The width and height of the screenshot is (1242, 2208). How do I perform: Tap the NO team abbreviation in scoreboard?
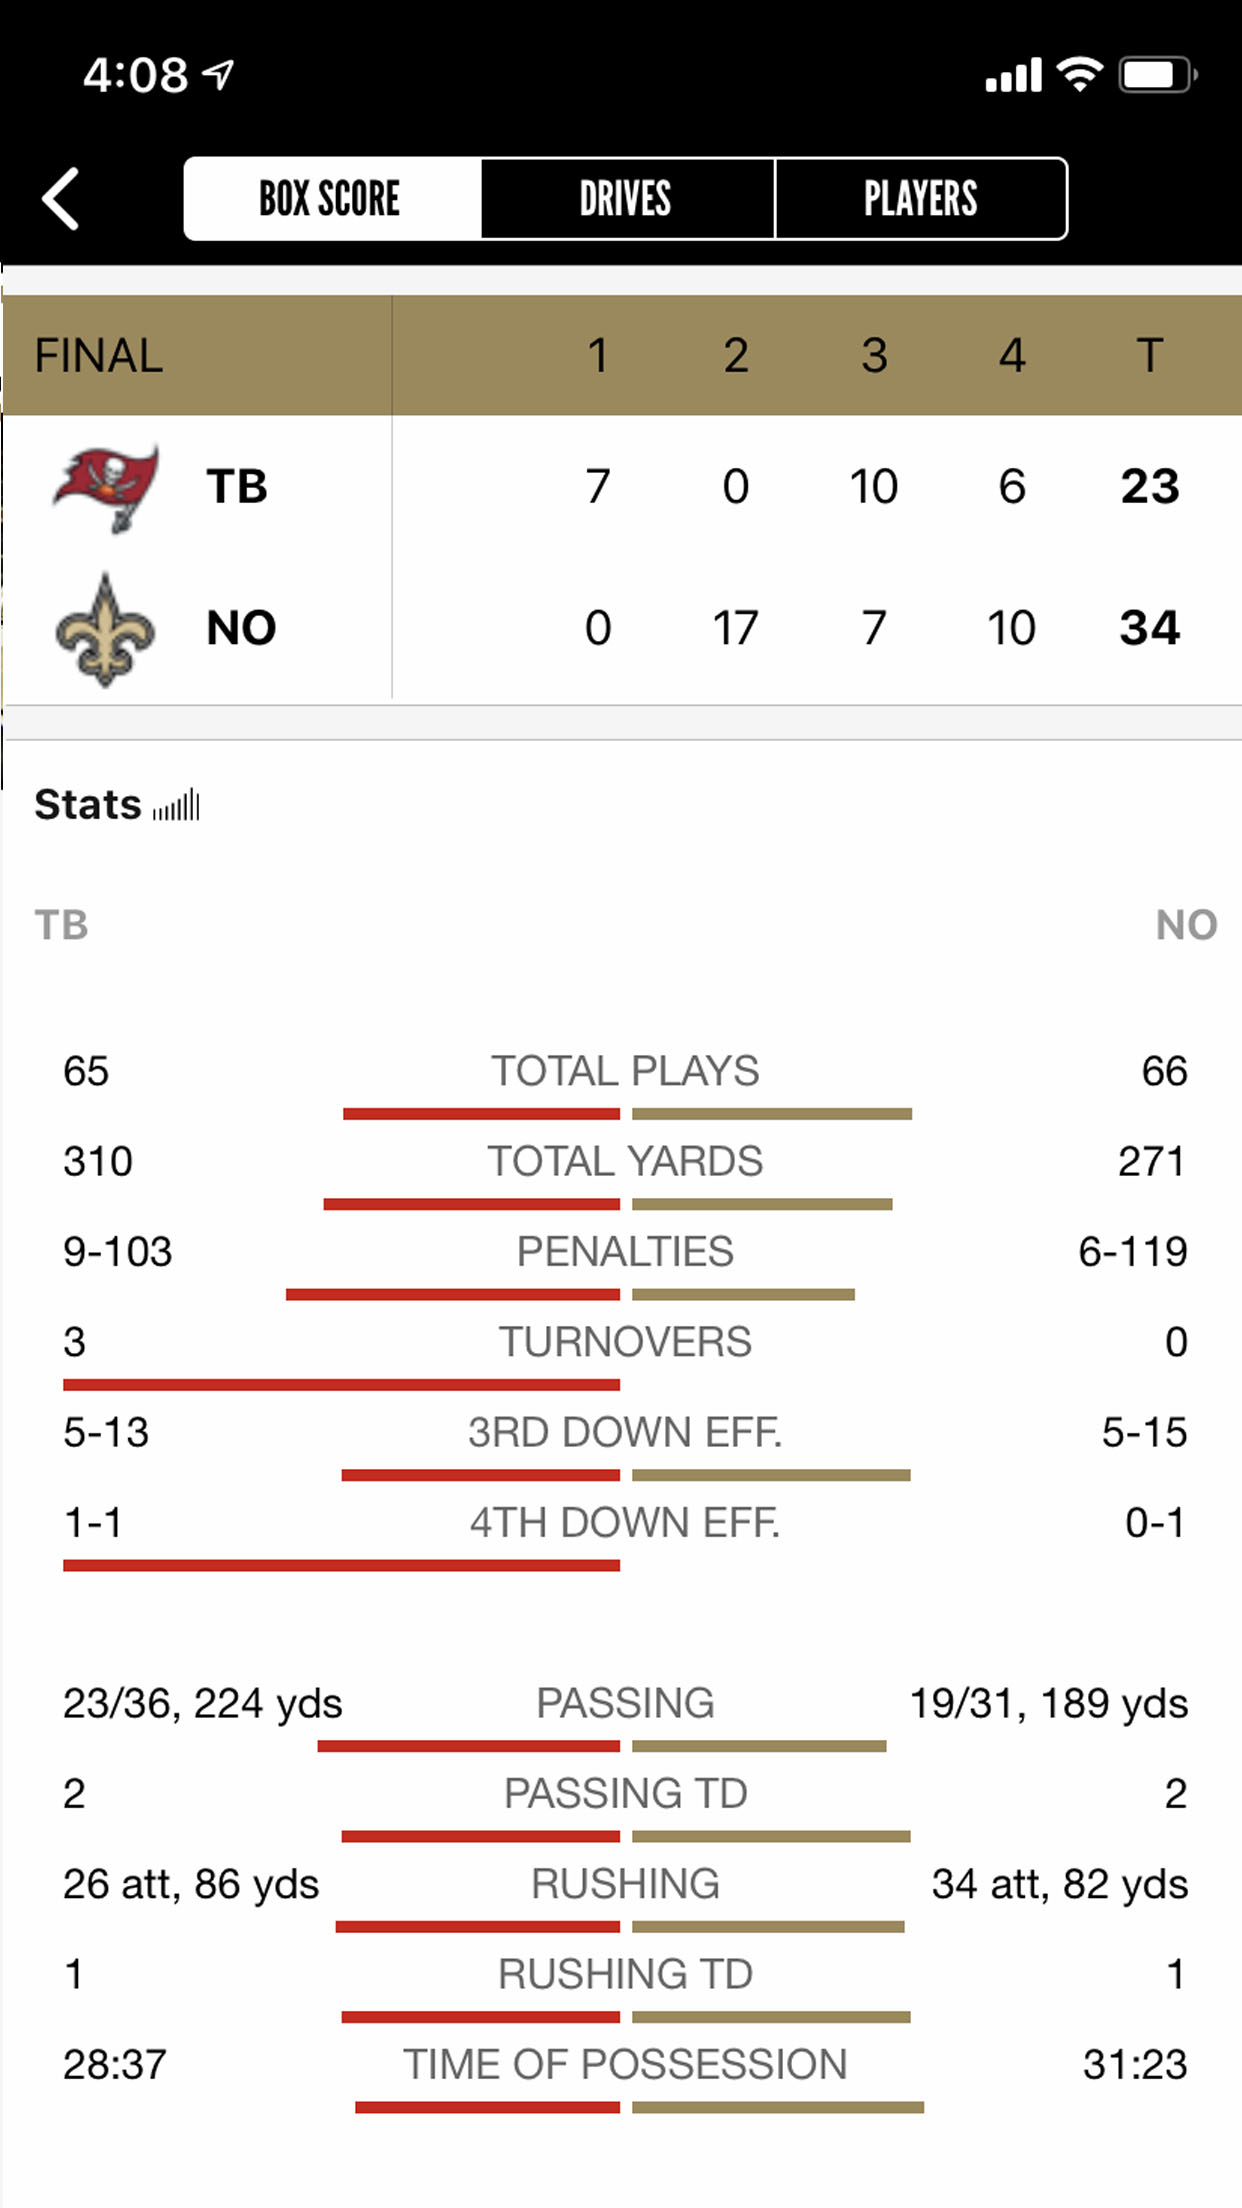tap(241, 629)
